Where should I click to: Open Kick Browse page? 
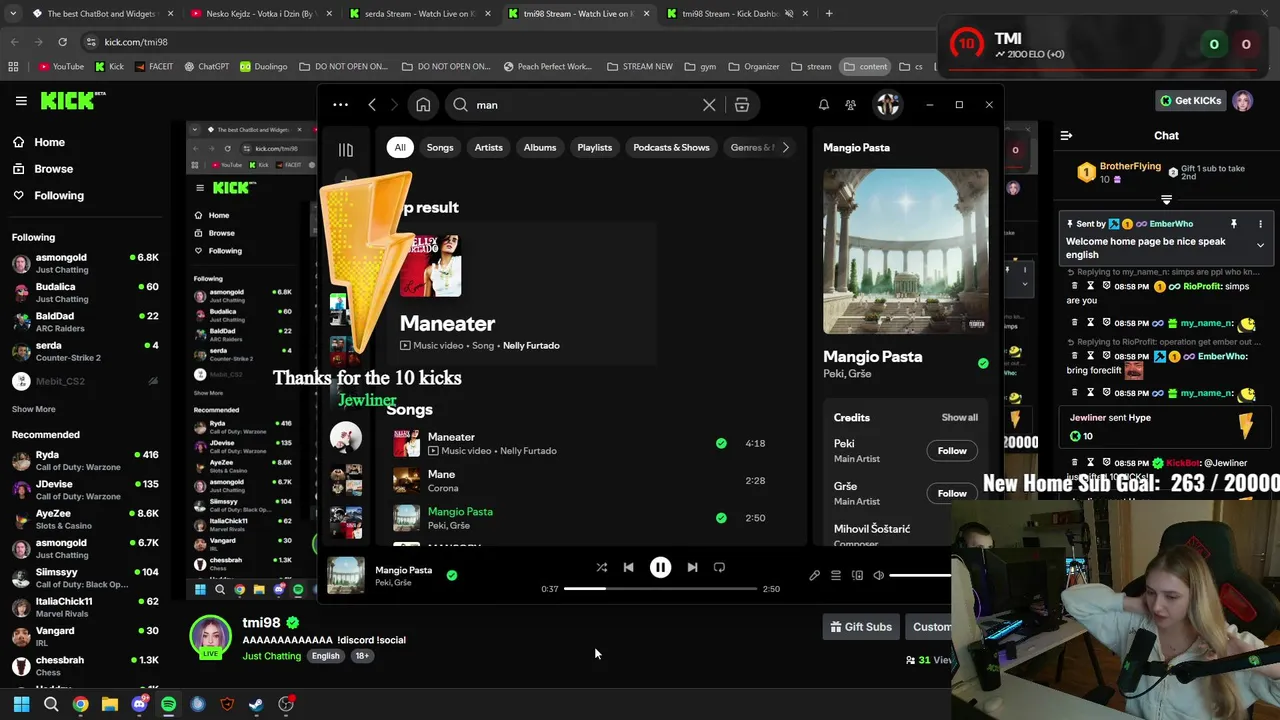53,169
